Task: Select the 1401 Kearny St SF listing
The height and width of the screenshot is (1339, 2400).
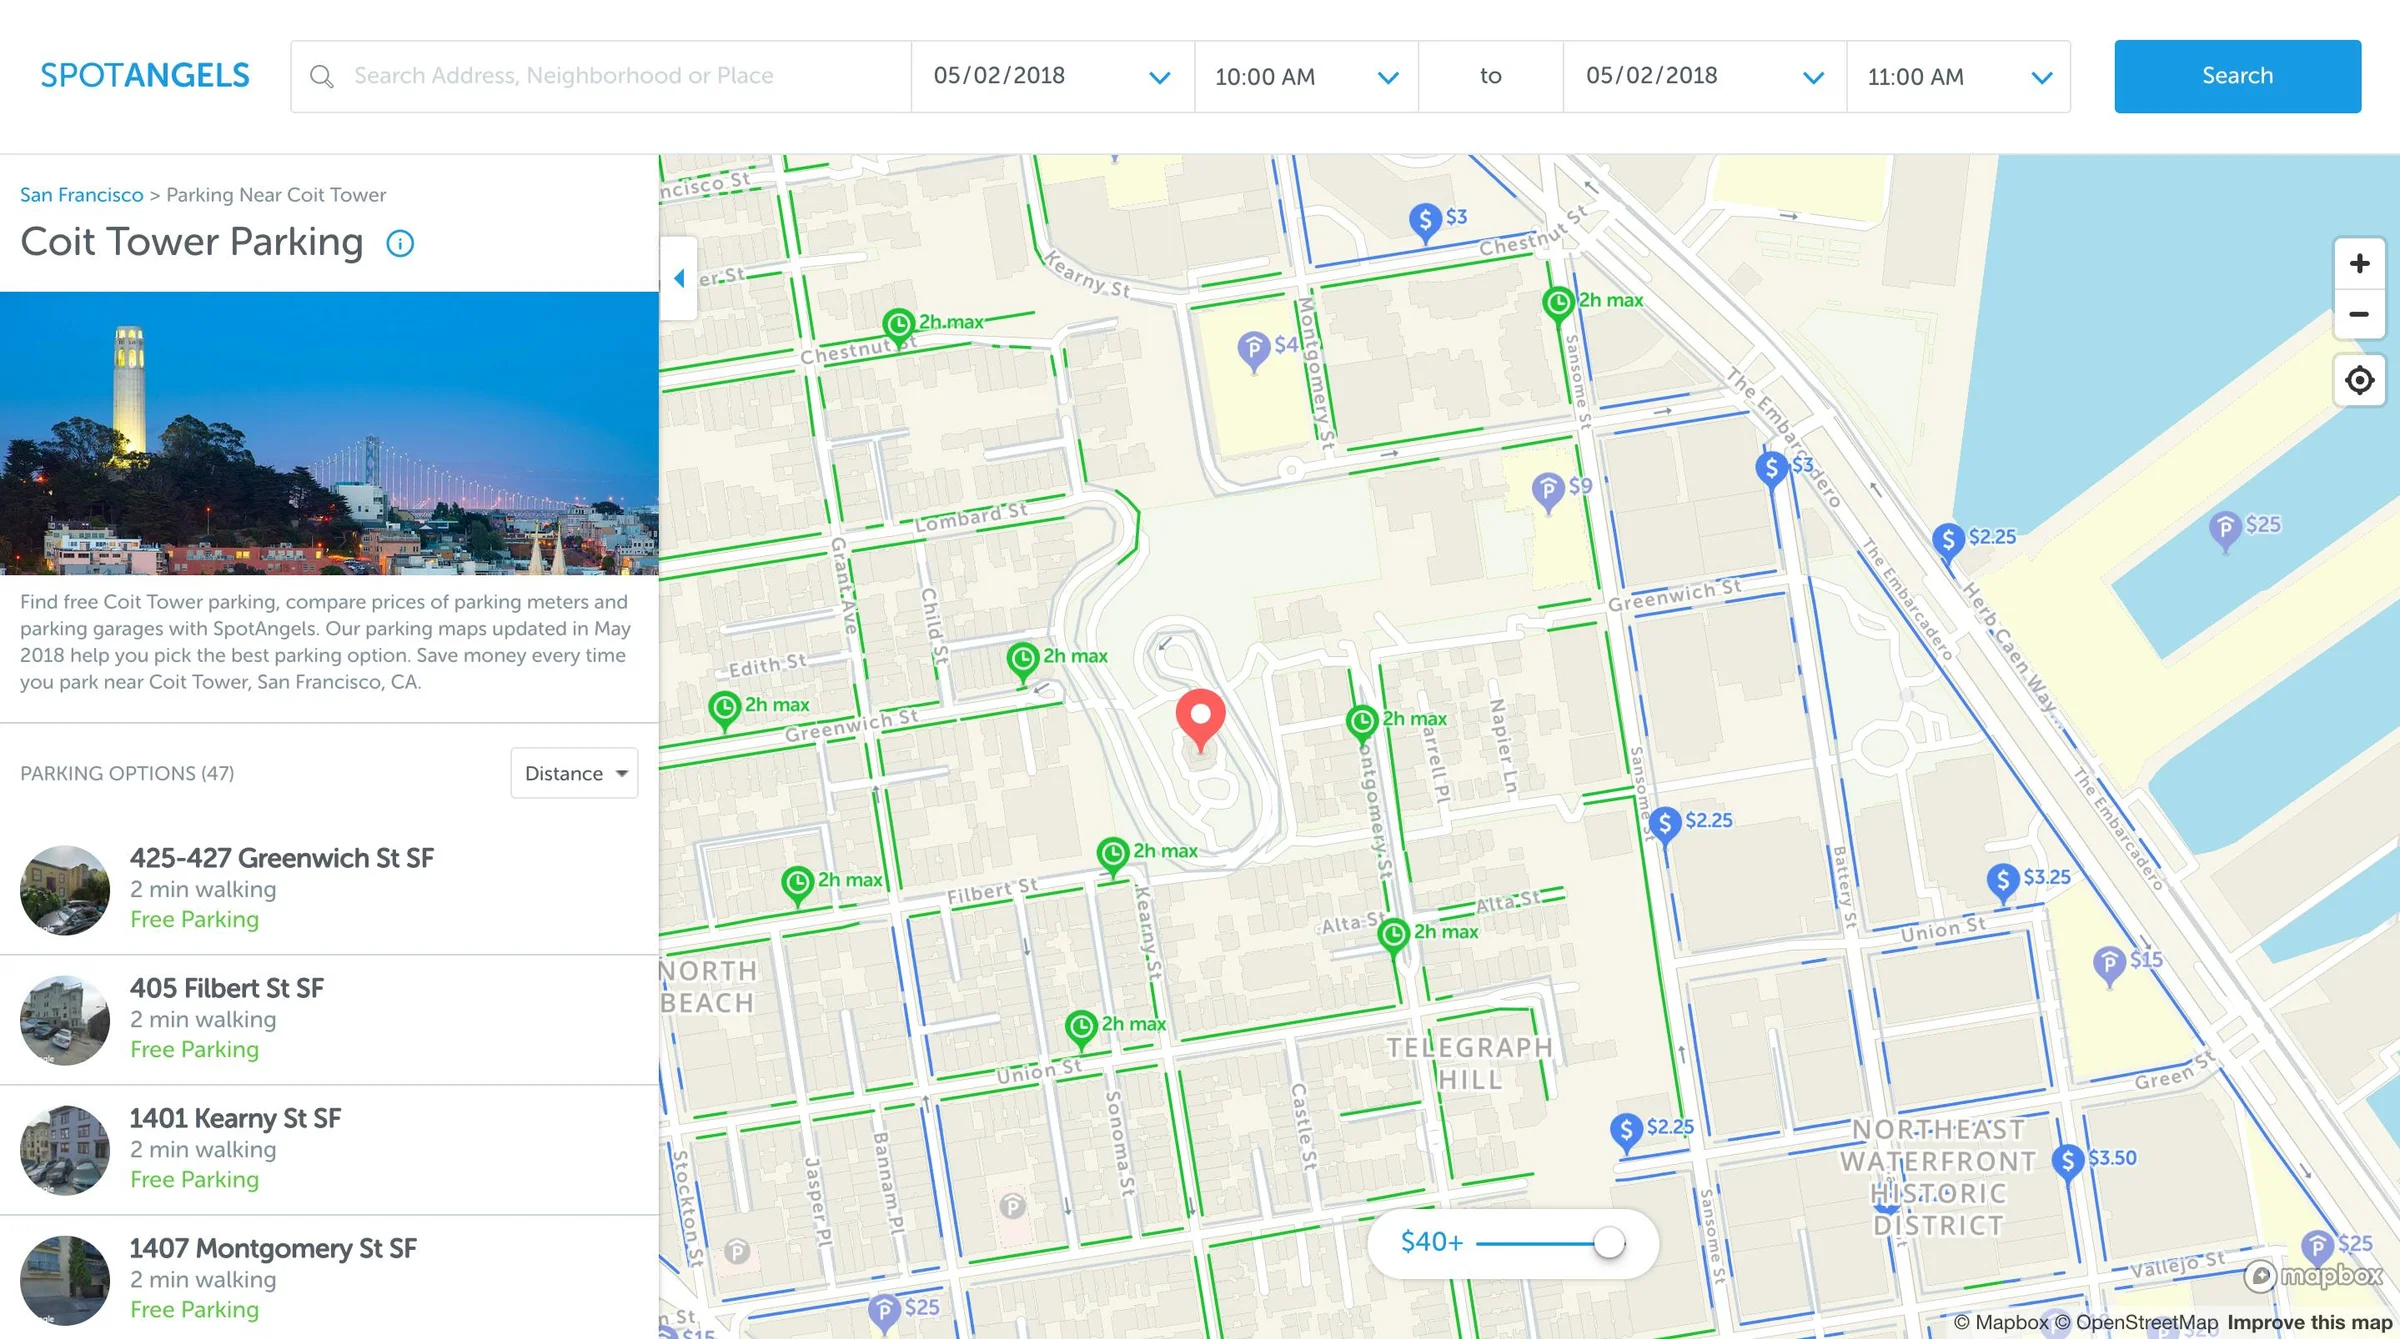Action: point(329,1149)
